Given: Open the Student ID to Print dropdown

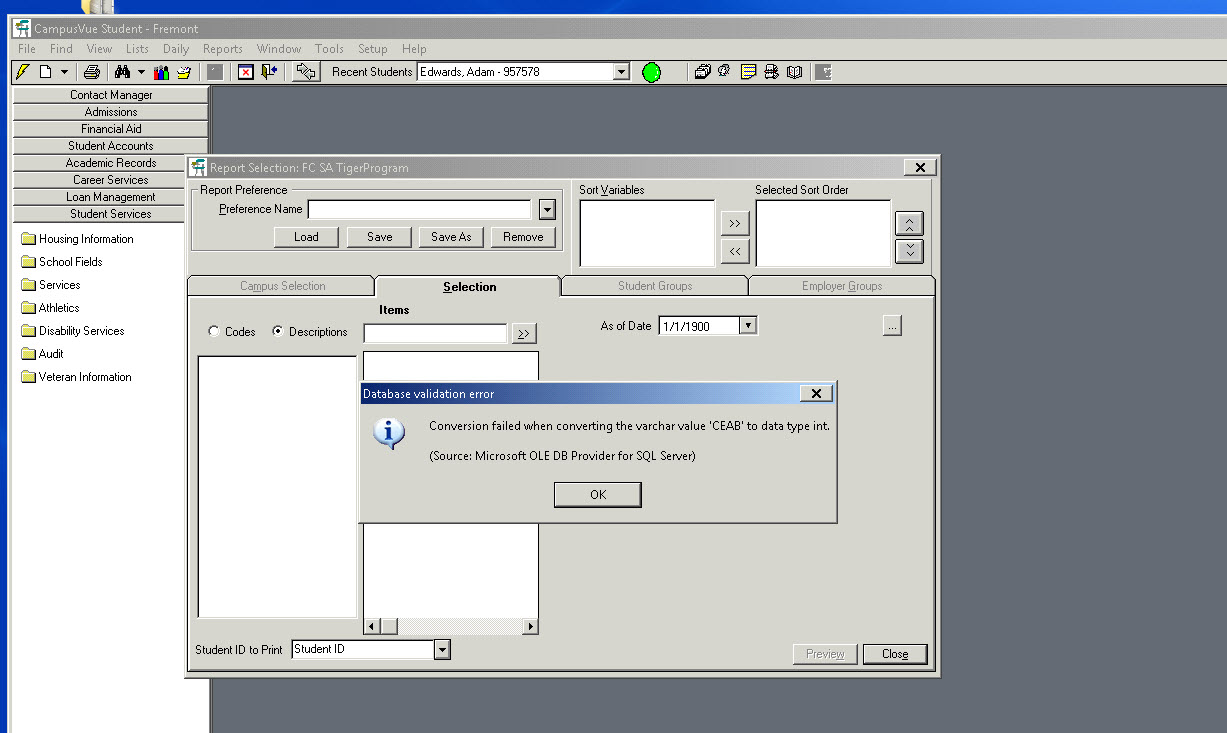Looking at the screenshot, I should [x=441, y=649].
